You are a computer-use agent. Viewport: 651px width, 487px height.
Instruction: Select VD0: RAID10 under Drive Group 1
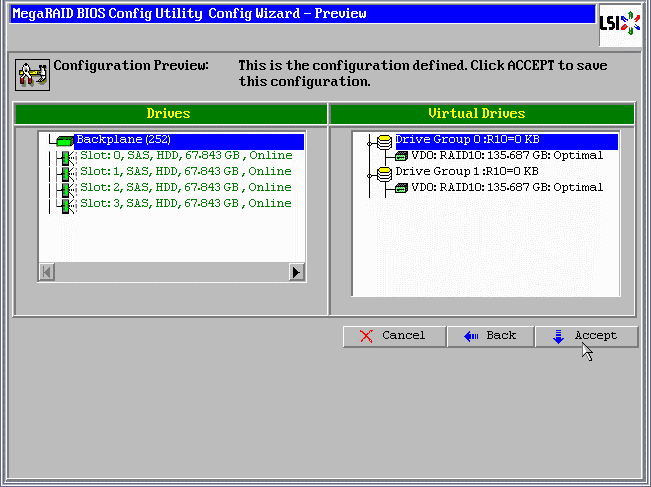[x=507, y=188]
